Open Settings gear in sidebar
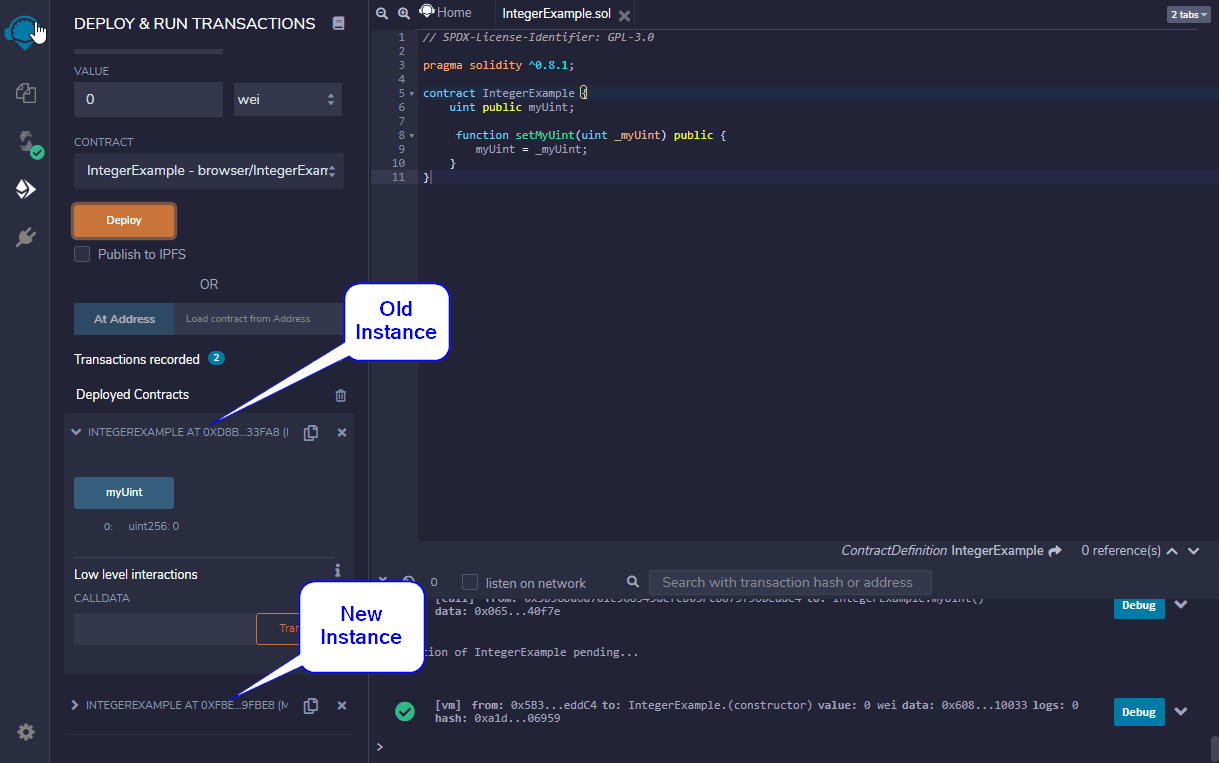 [26, 732]
